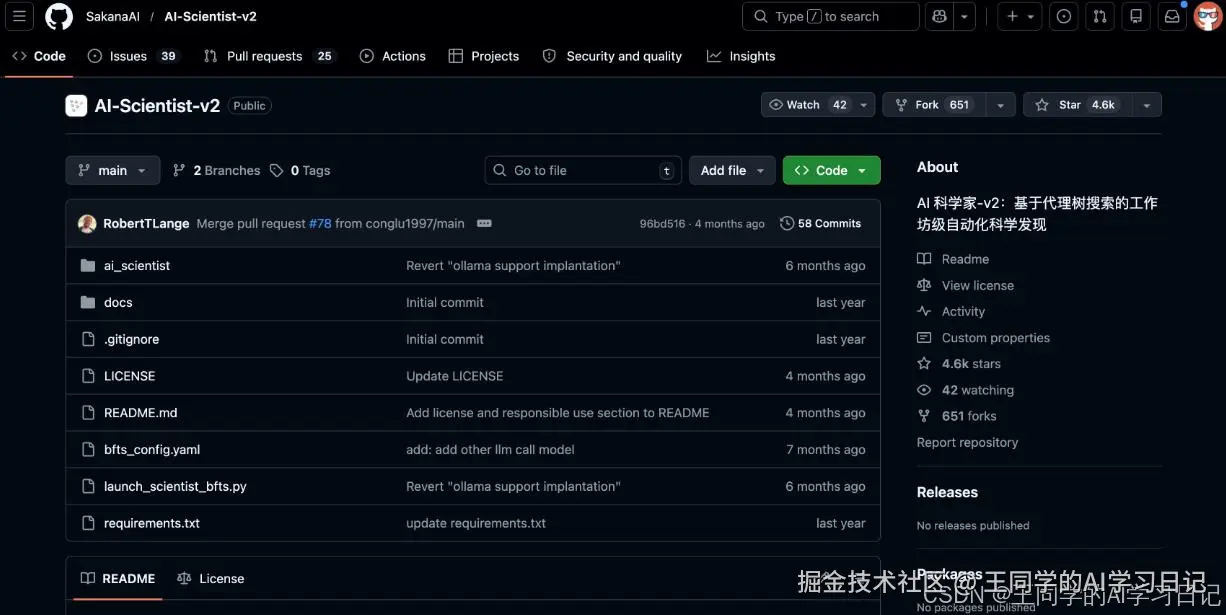
Task: Click the GitHub logo
Action: coord(59,16)
